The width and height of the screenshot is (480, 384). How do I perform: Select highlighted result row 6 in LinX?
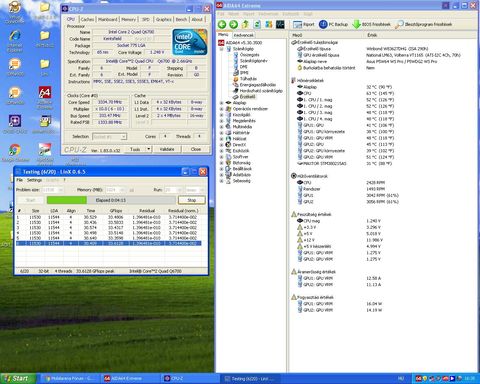(109, 243)
